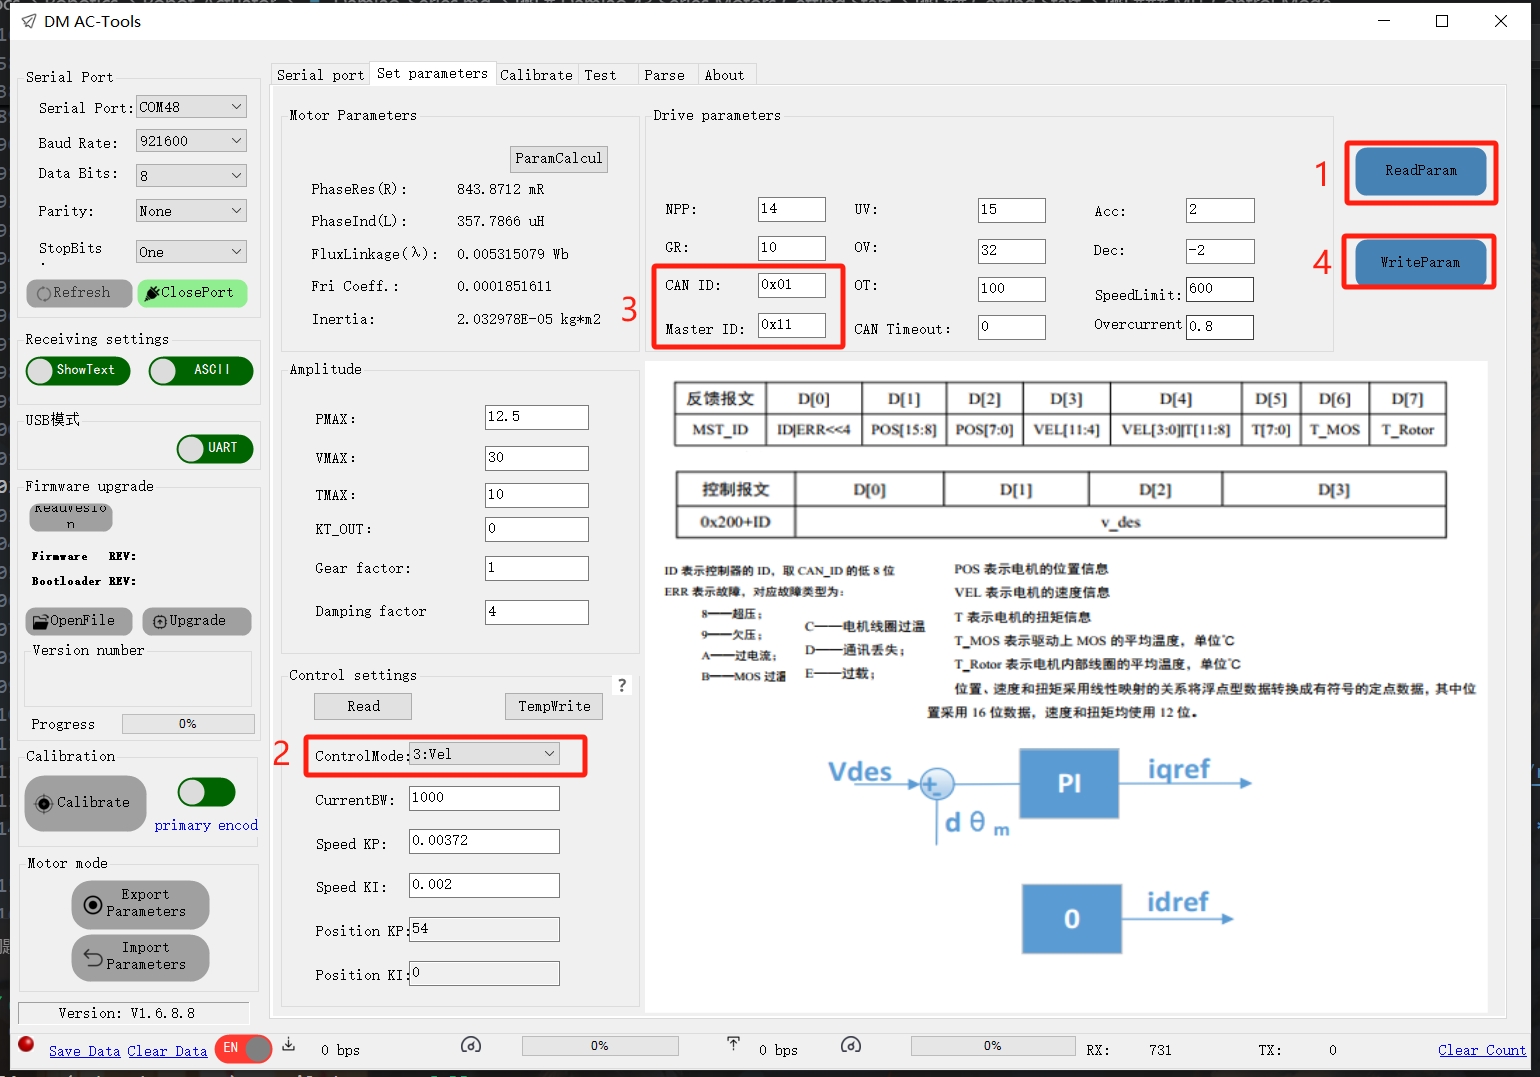Viewport: 1540px width, 1077px height.
Task: Click the upload arrow icon in status bar
Action: [x=733, y=1044]
